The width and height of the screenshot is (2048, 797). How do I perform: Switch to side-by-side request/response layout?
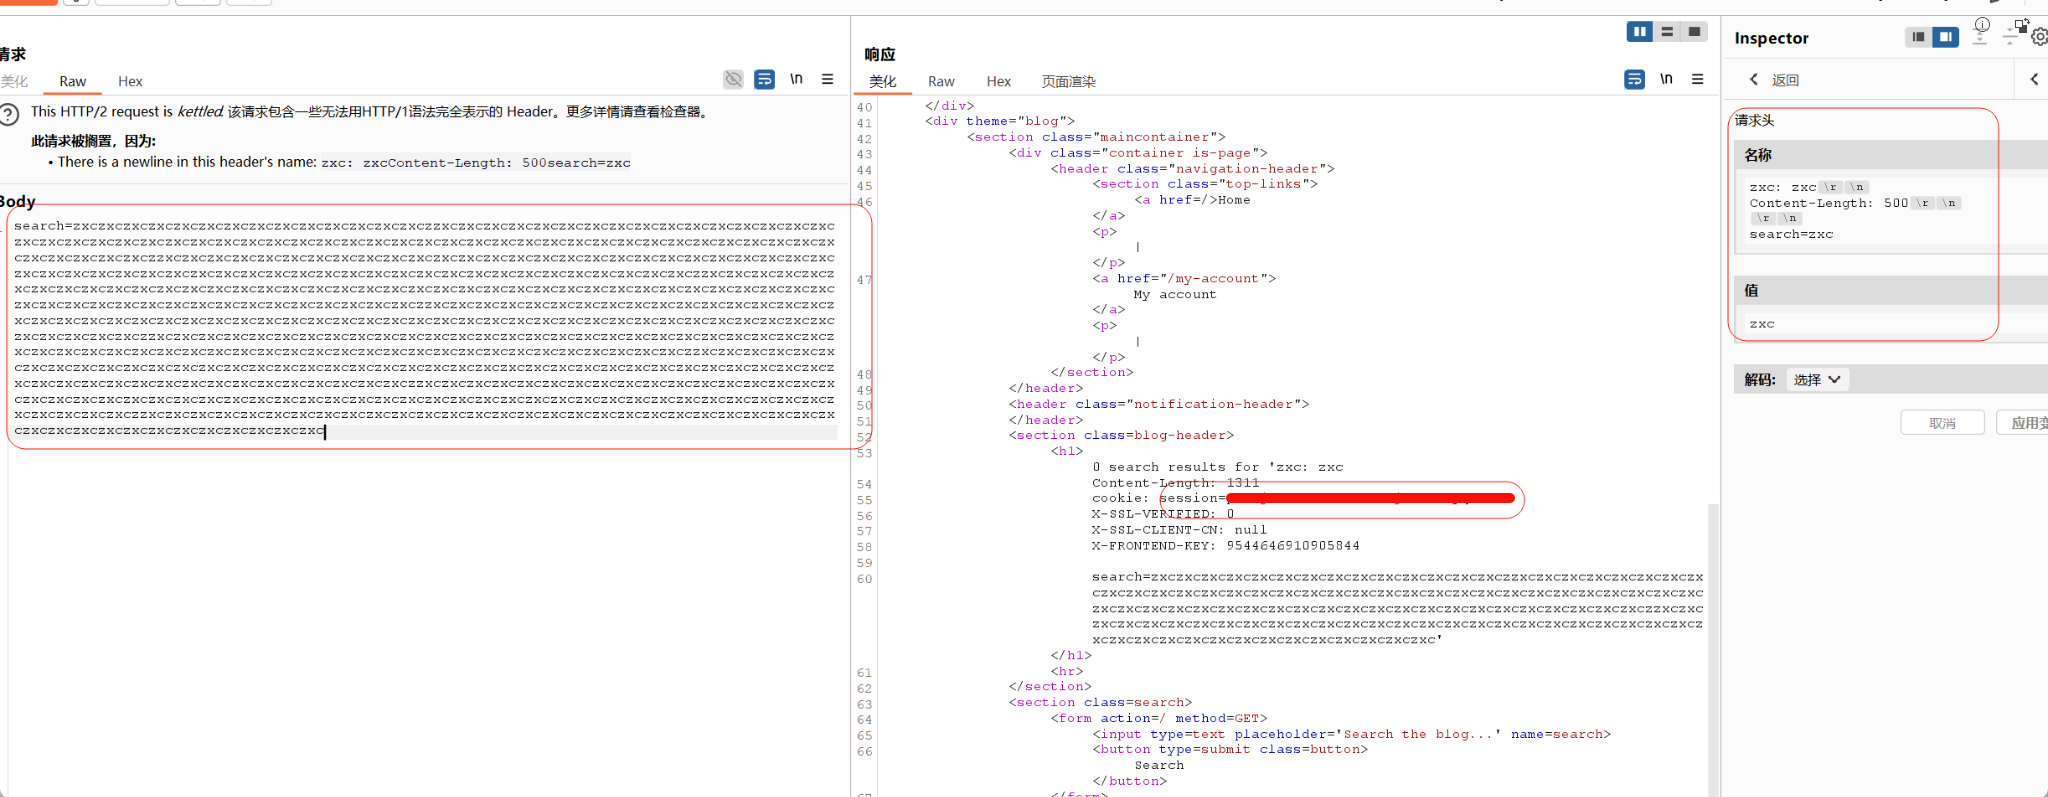(1640, 32)
